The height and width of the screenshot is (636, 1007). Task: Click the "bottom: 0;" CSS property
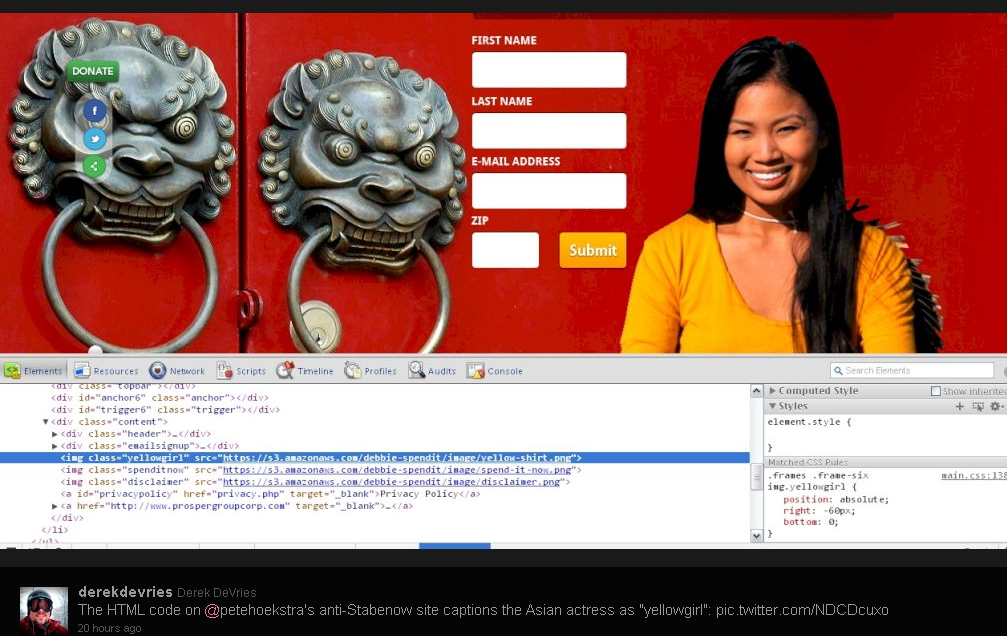pyautogui.click(x=811, y=522)
